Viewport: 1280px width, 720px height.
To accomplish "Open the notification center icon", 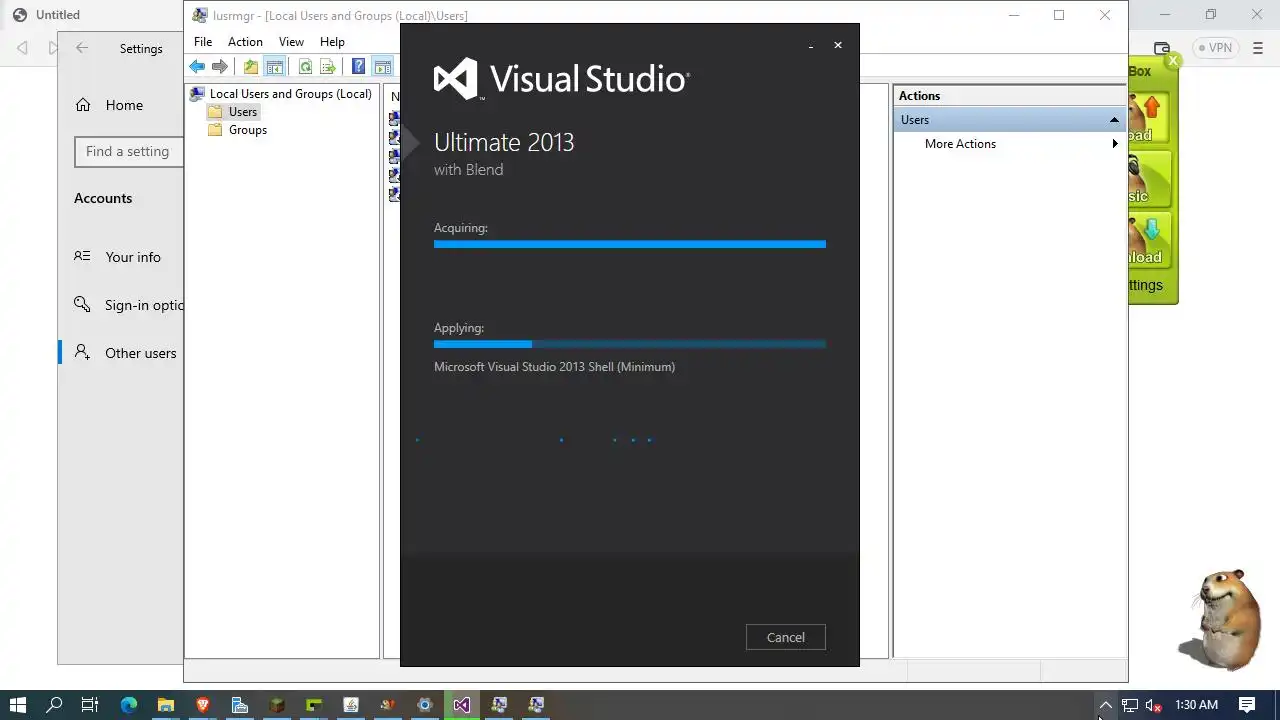I will point(1247,705).
